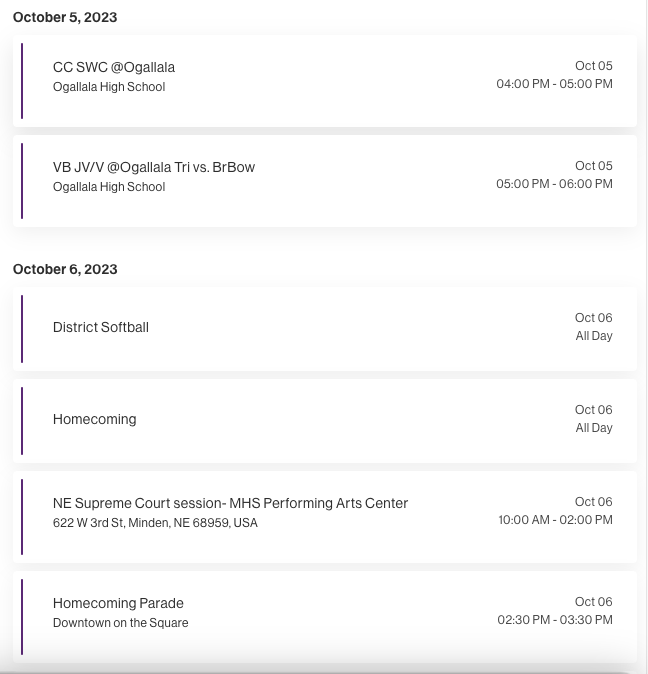Click the 622 W 3rd St, Minden address

pos(155,523)
